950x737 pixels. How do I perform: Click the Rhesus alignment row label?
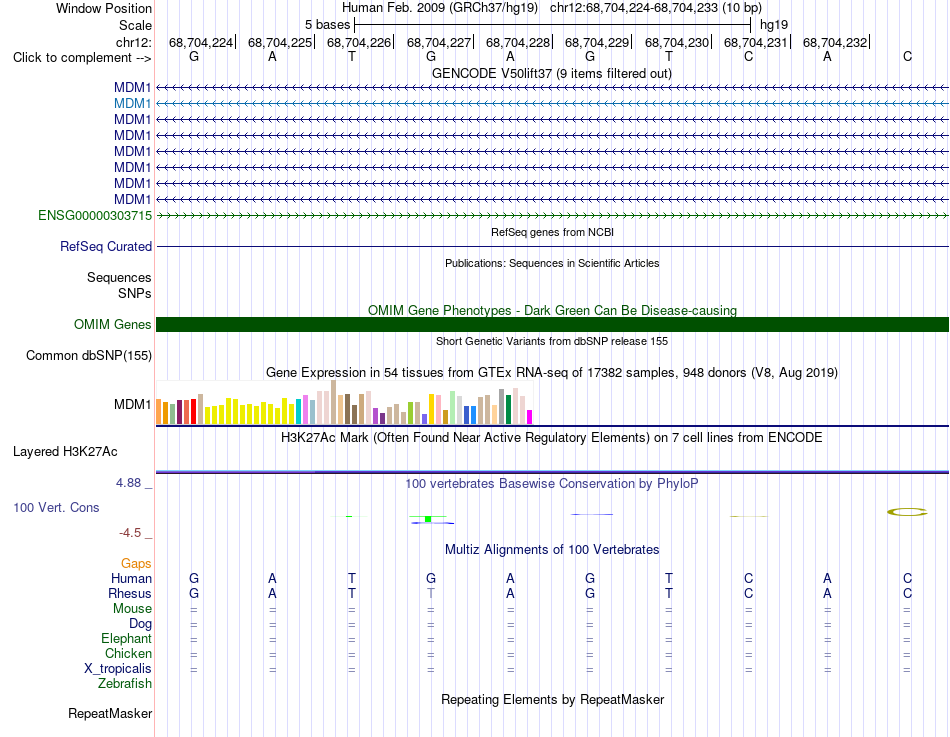(130, 594)
